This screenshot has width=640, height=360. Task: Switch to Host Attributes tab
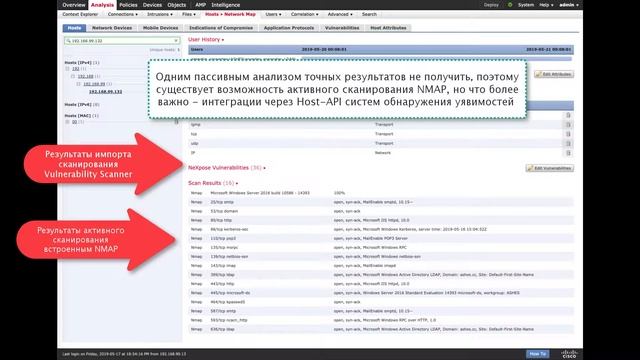pyautogui.click(x=388, y=28)
